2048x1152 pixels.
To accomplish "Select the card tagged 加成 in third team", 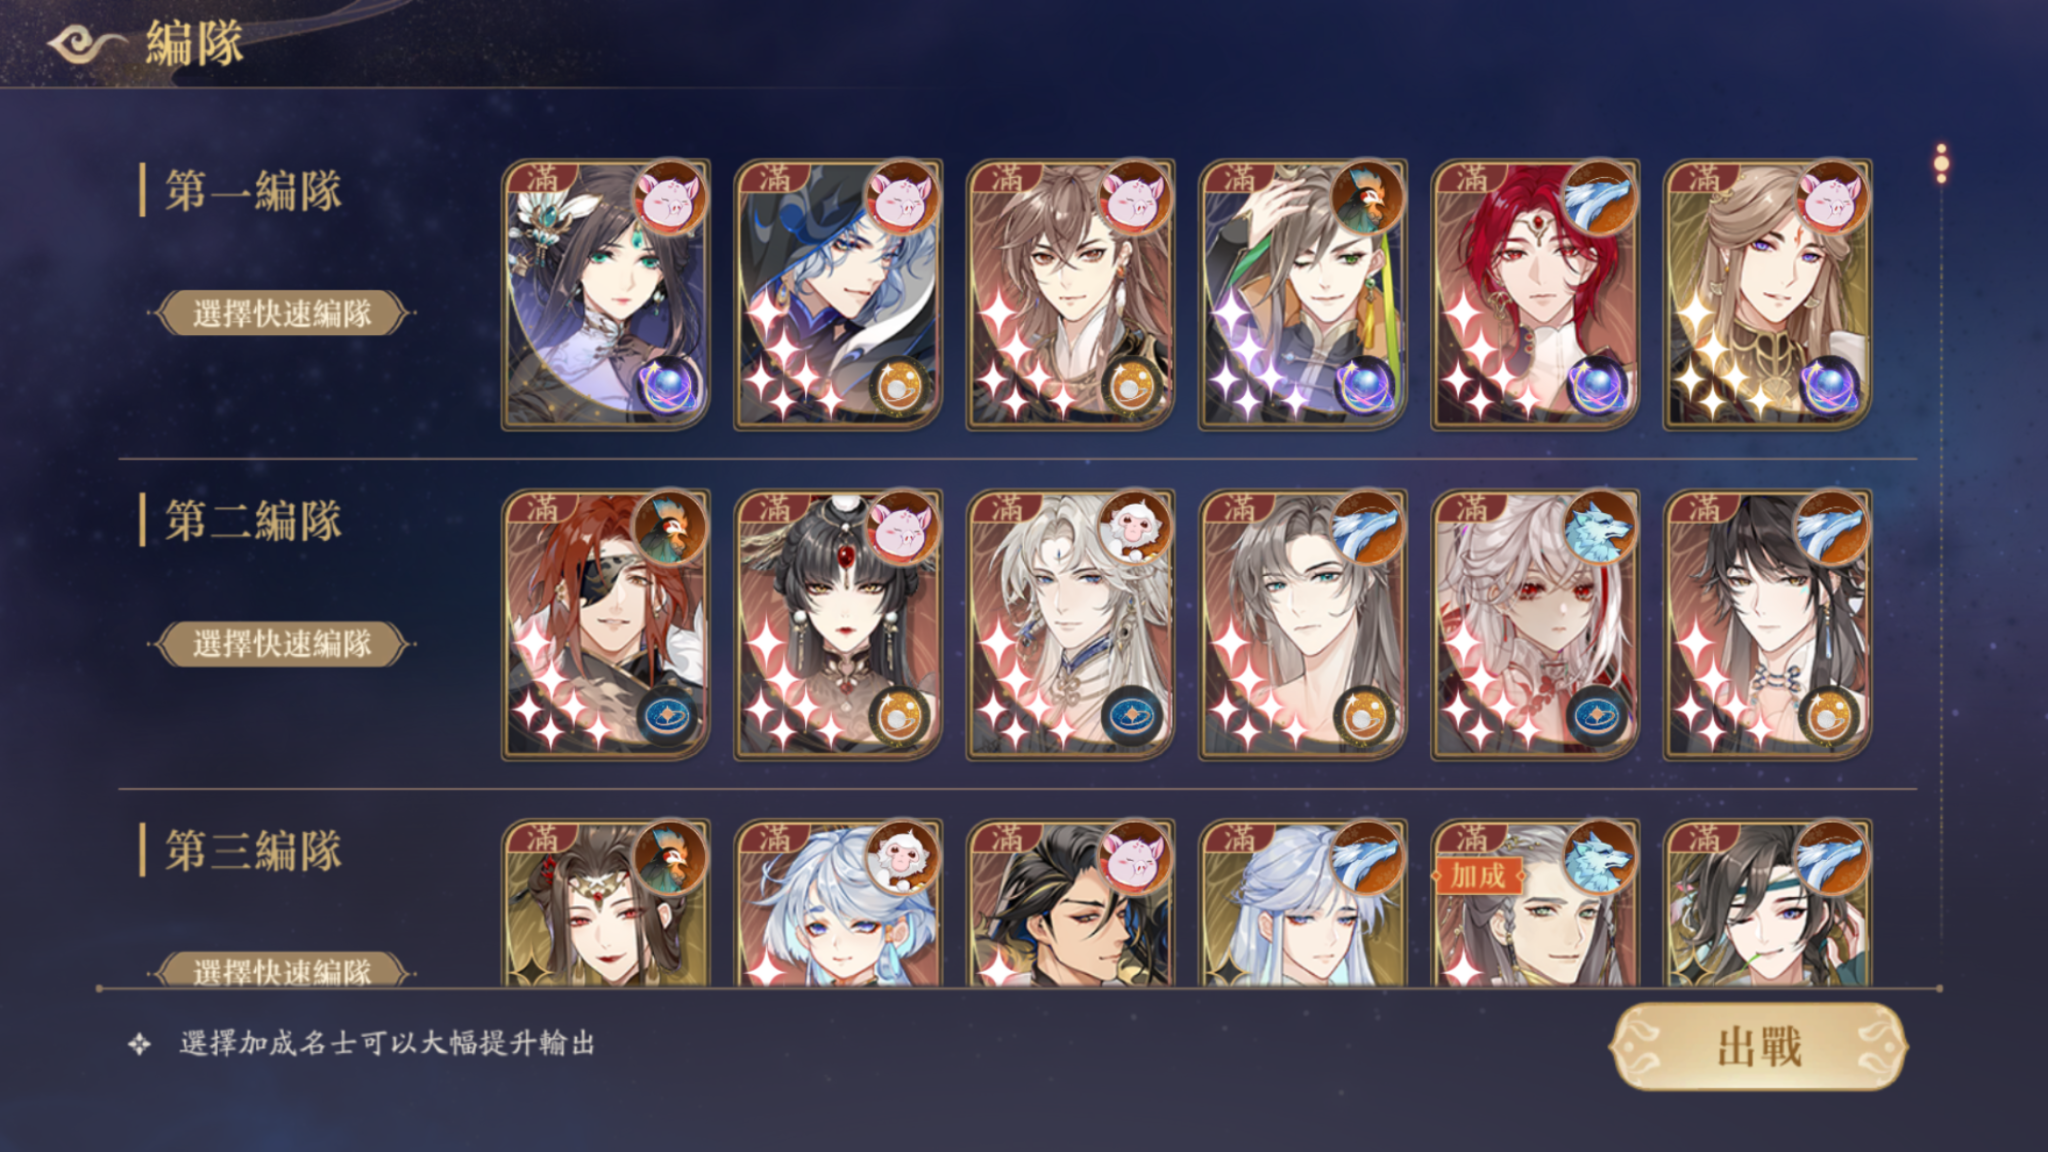I will (x=1535, y=903).
